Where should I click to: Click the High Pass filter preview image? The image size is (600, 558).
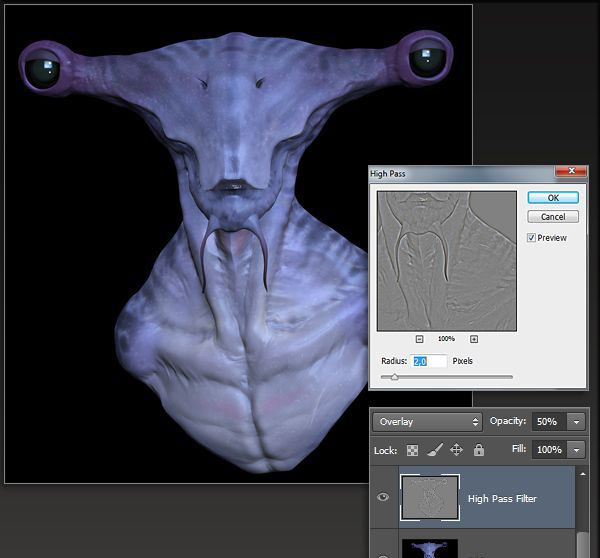(446, 260)
